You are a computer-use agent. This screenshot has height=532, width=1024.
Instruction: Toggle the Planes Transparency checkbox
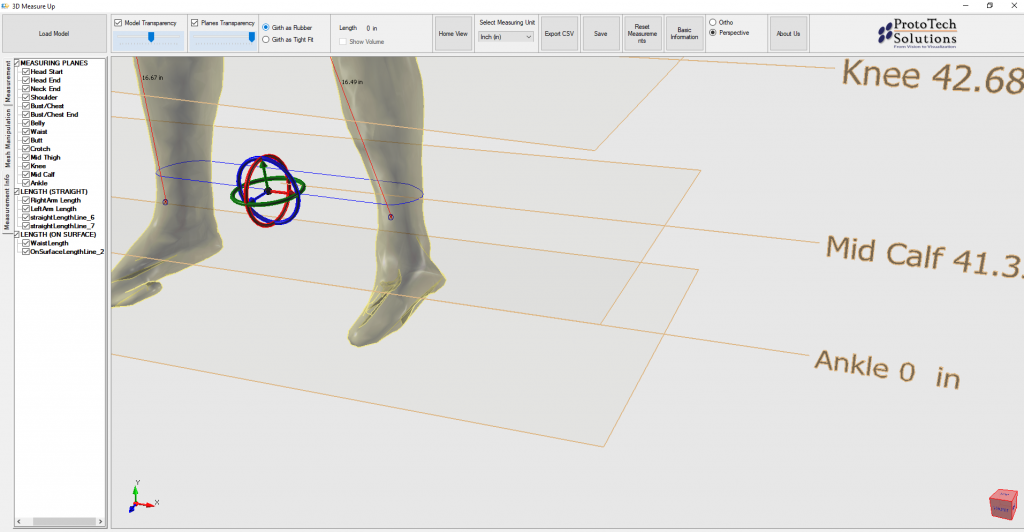point(195,23)
